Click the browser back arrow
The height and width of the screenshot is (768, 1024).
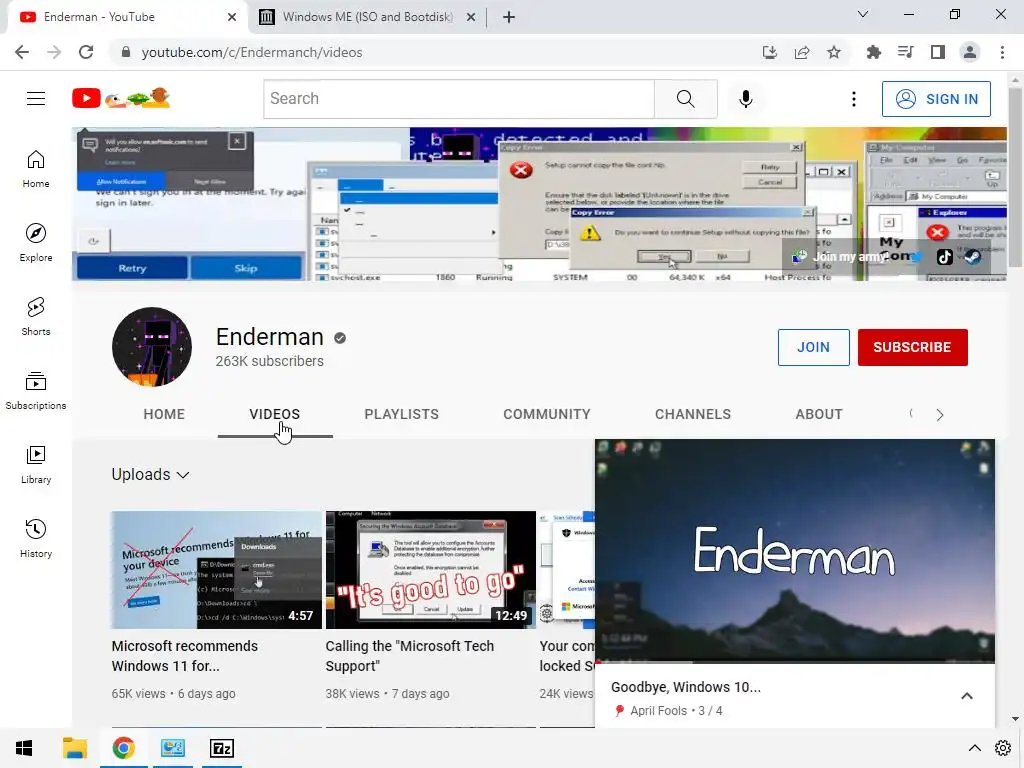(22, 52)
